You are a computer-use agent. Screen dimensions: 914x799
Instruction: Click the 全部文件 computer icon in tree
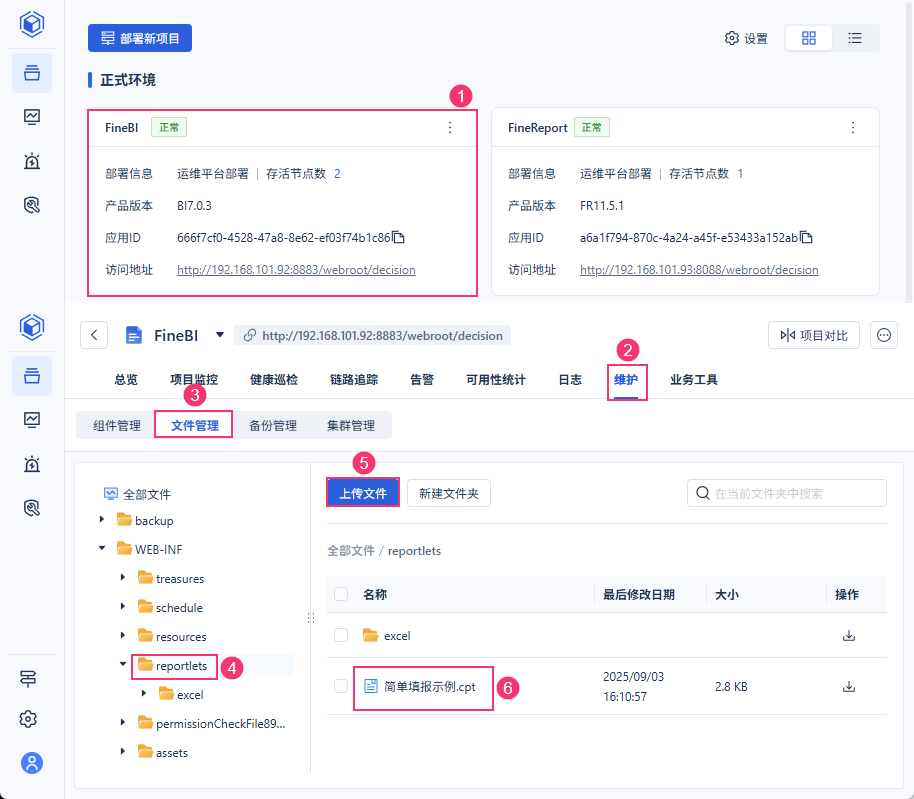pyautogui.click(x=110, y=494)
